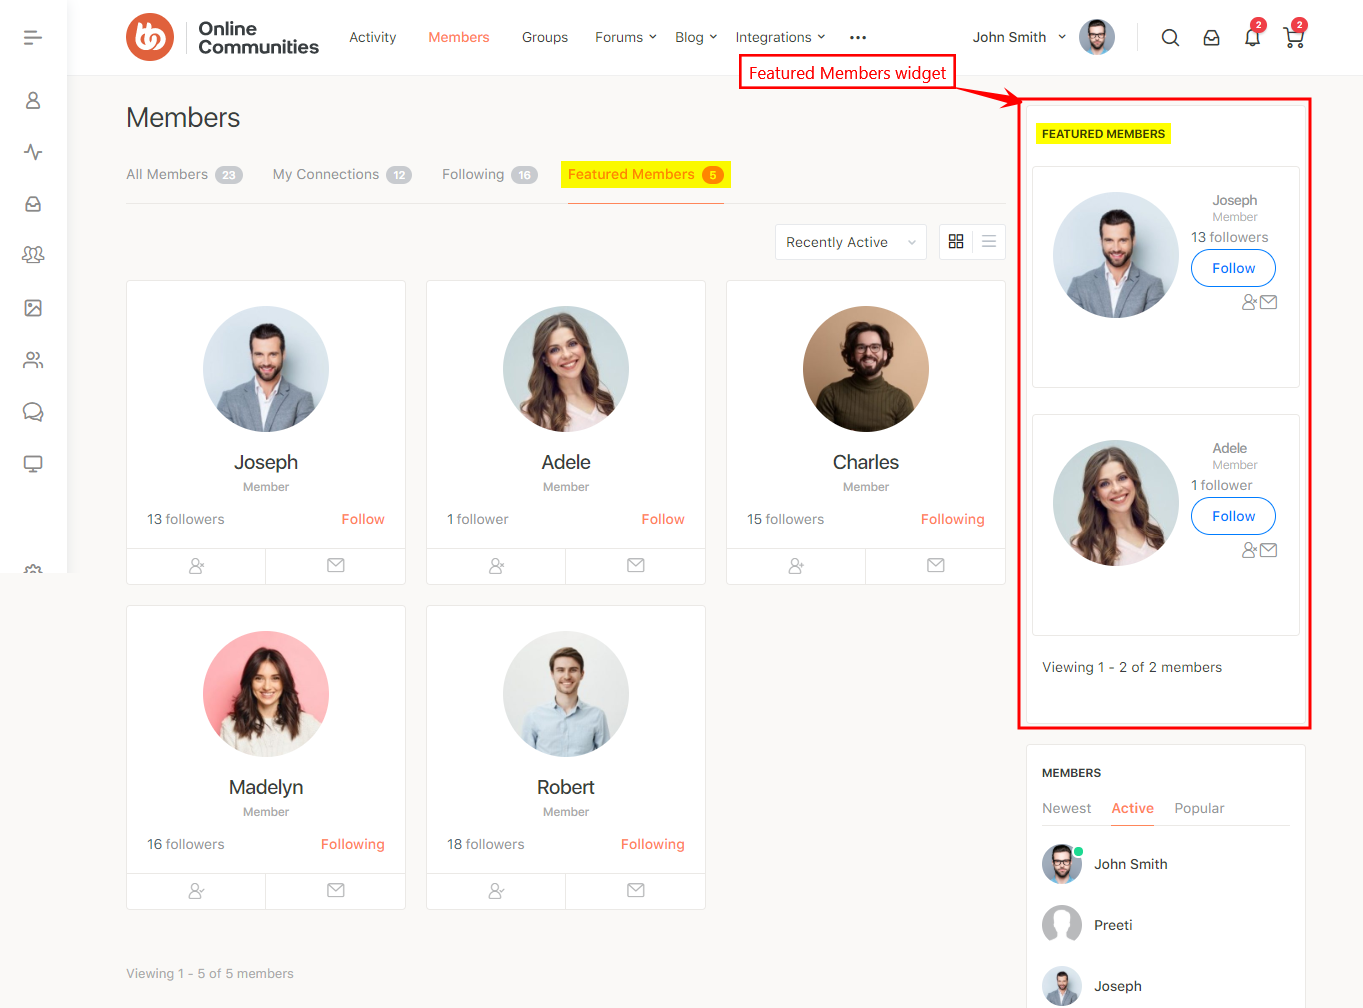Click Follow button for Adele in widget
This screenshot has height=1008, width=1363.
pos(1233,516)
